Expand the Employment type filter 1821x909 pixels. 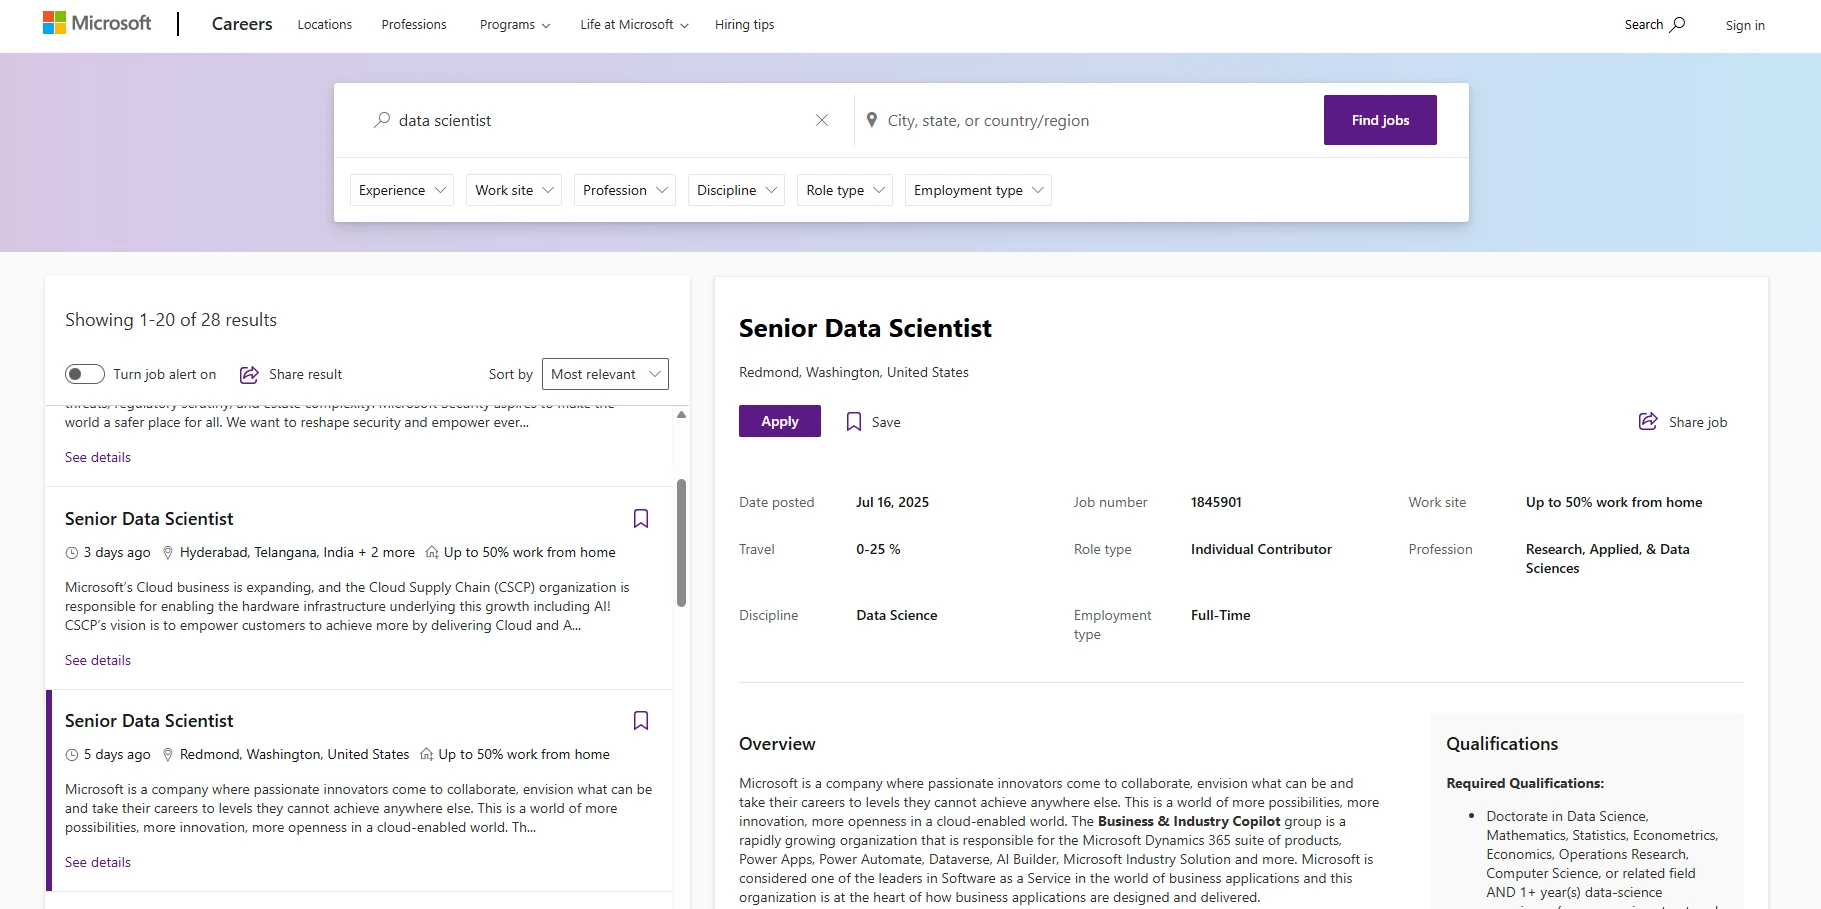click(x=978, y=190)
